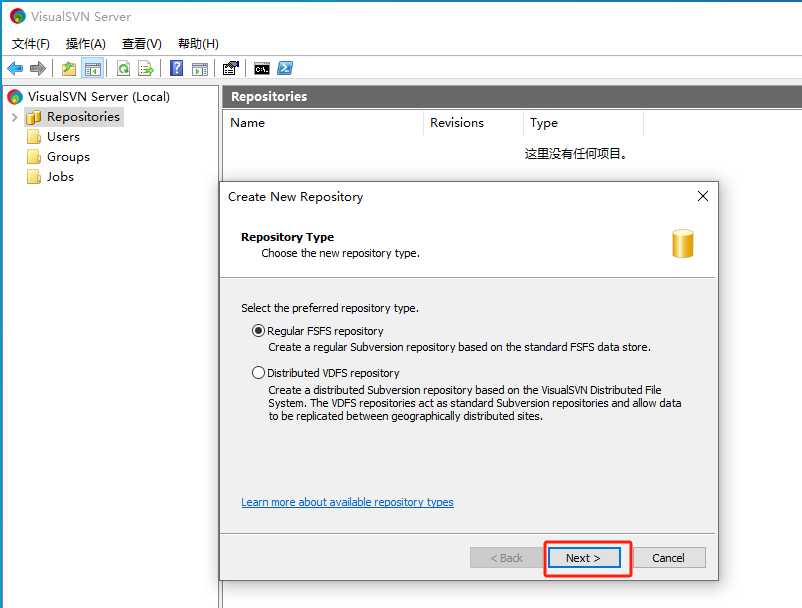Click the Repository Type heading text
Screen dimensions: 802x608
pos(287,237)
